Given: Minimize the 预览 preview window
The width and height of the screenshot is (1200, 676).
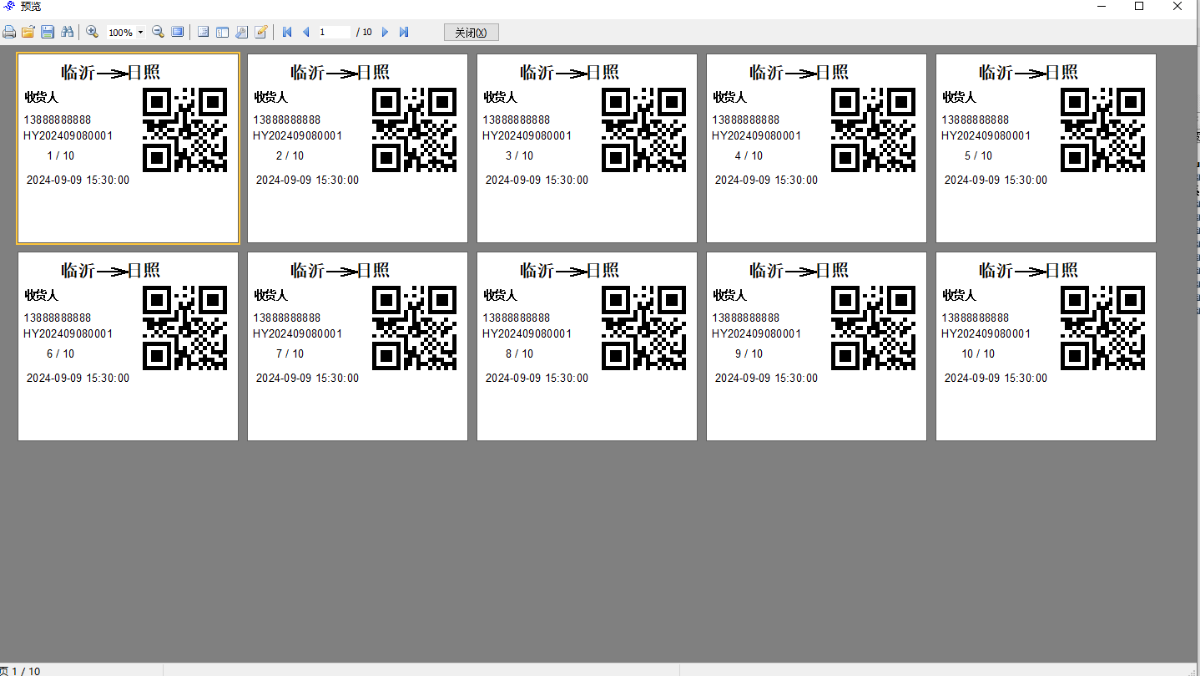Looking at the screenshot, I should 1100,6.
